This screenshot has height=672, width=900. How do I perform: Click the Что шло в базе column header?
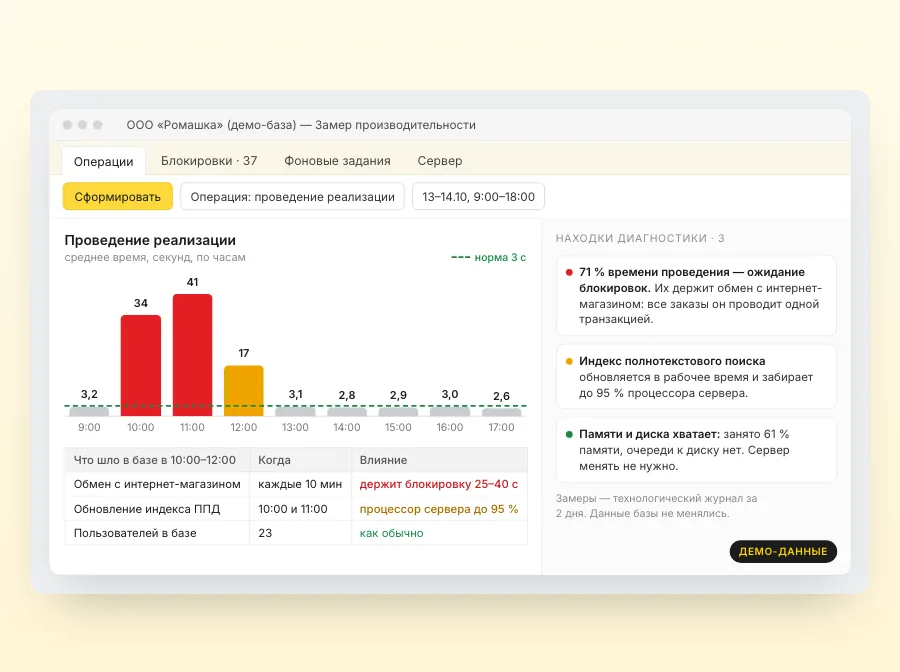[157, 460]
